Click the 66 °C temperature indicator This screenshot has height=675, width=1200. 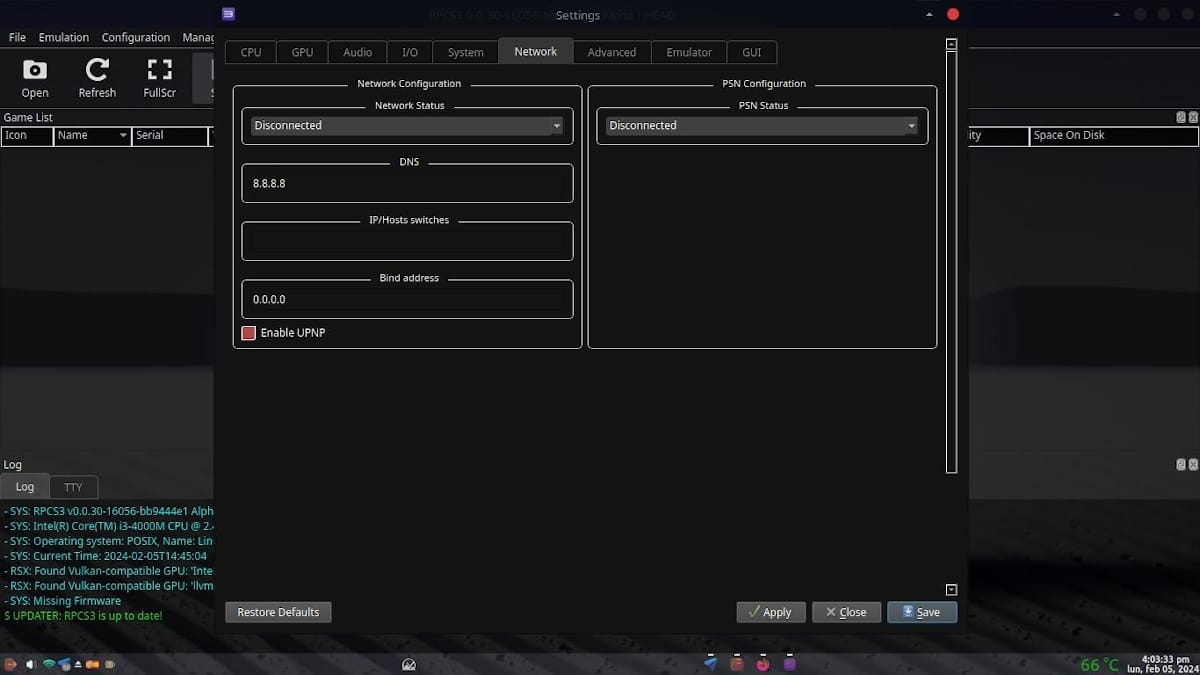click(1099, 665)
